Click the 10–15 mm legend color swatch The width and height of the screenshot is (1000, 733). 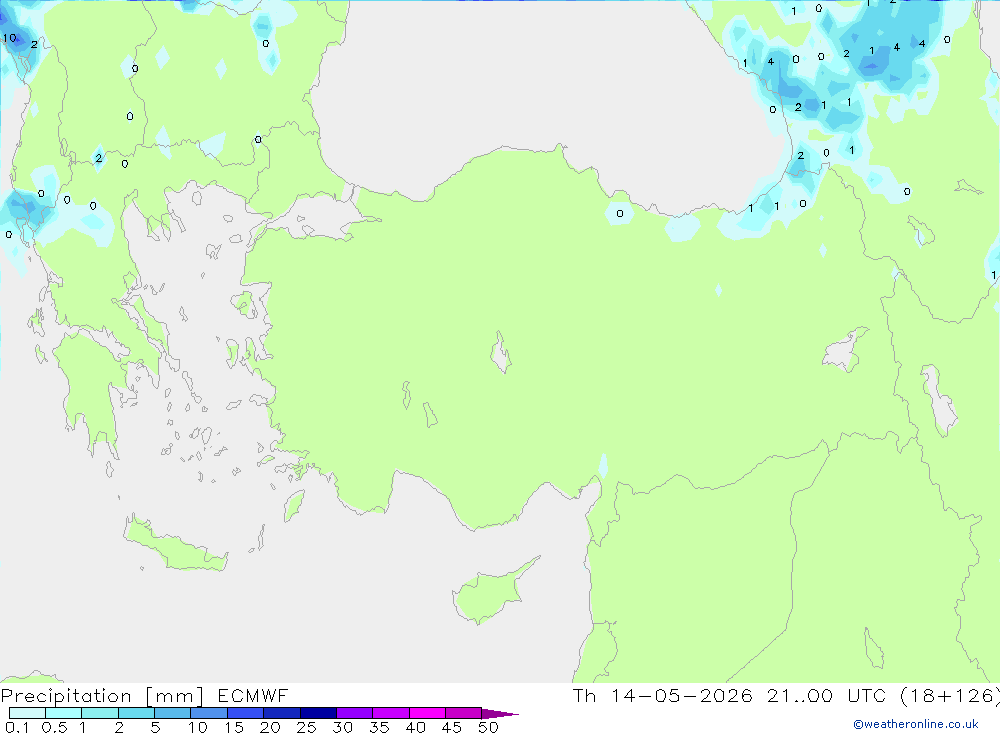coord(209,713)
